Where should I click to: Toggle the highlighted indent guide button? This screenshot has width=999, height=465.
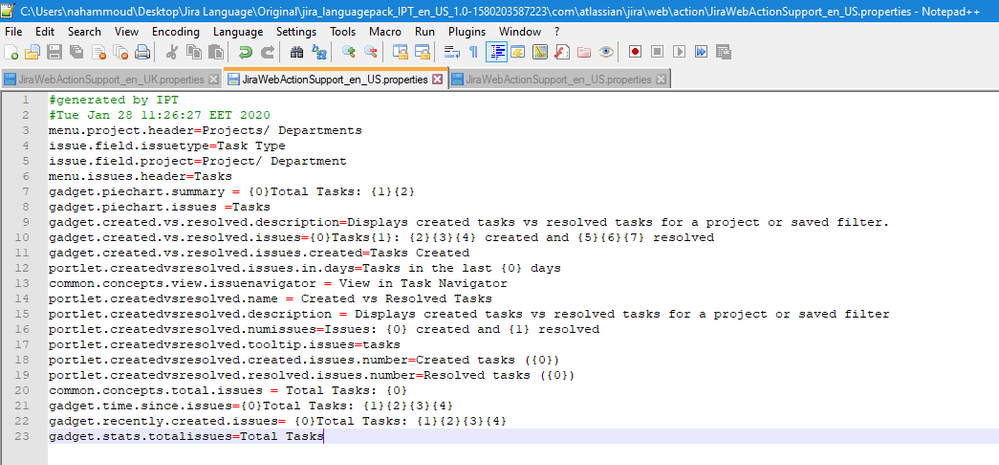pyautogui.click(x=496, y=52)
